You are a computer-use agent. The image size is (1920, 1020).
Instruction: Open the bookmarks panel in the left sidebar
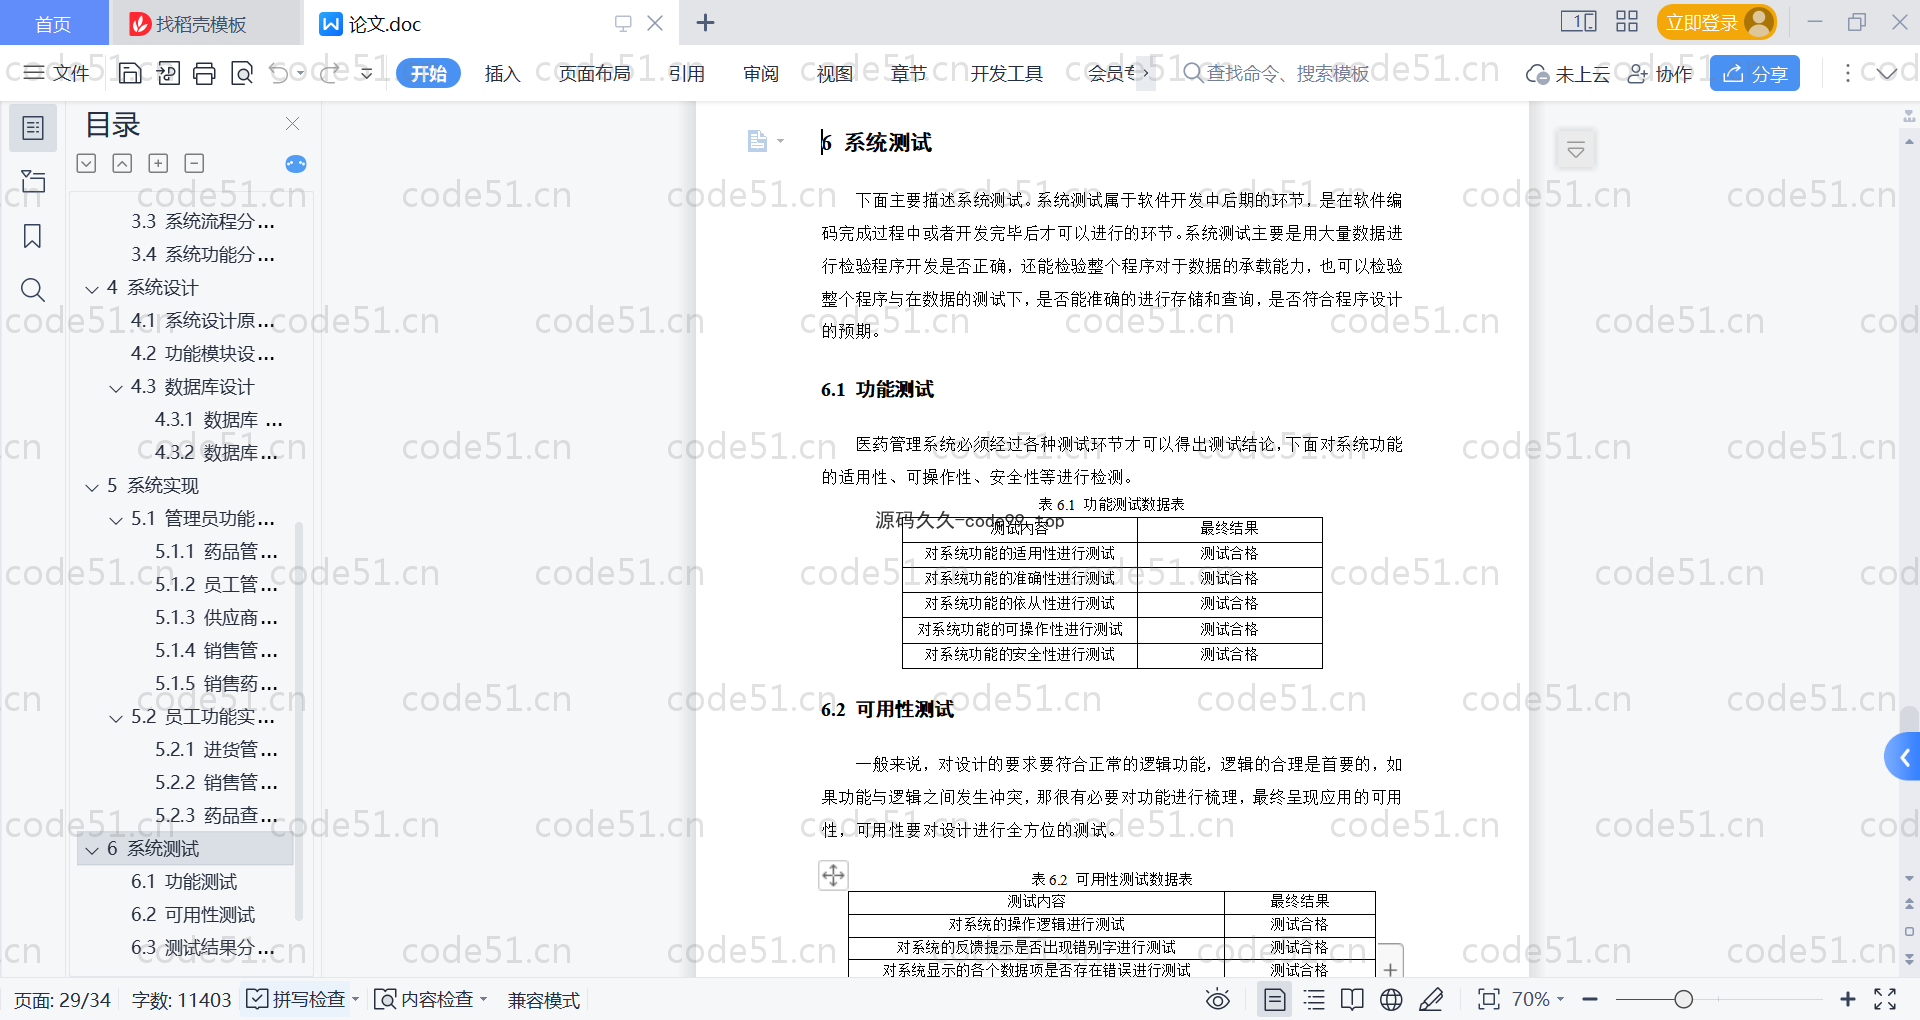[x=33, y=236]
